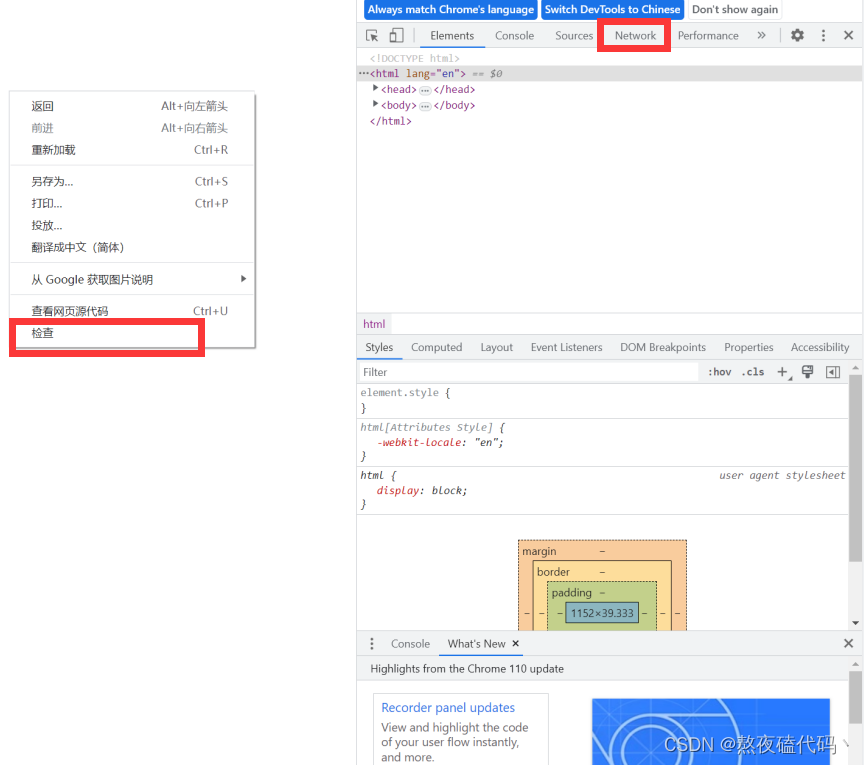The width and height of the screenshot is (864, 765).
Task: Open drawer three-dot menu beside Console
Action: pos(372,644)
